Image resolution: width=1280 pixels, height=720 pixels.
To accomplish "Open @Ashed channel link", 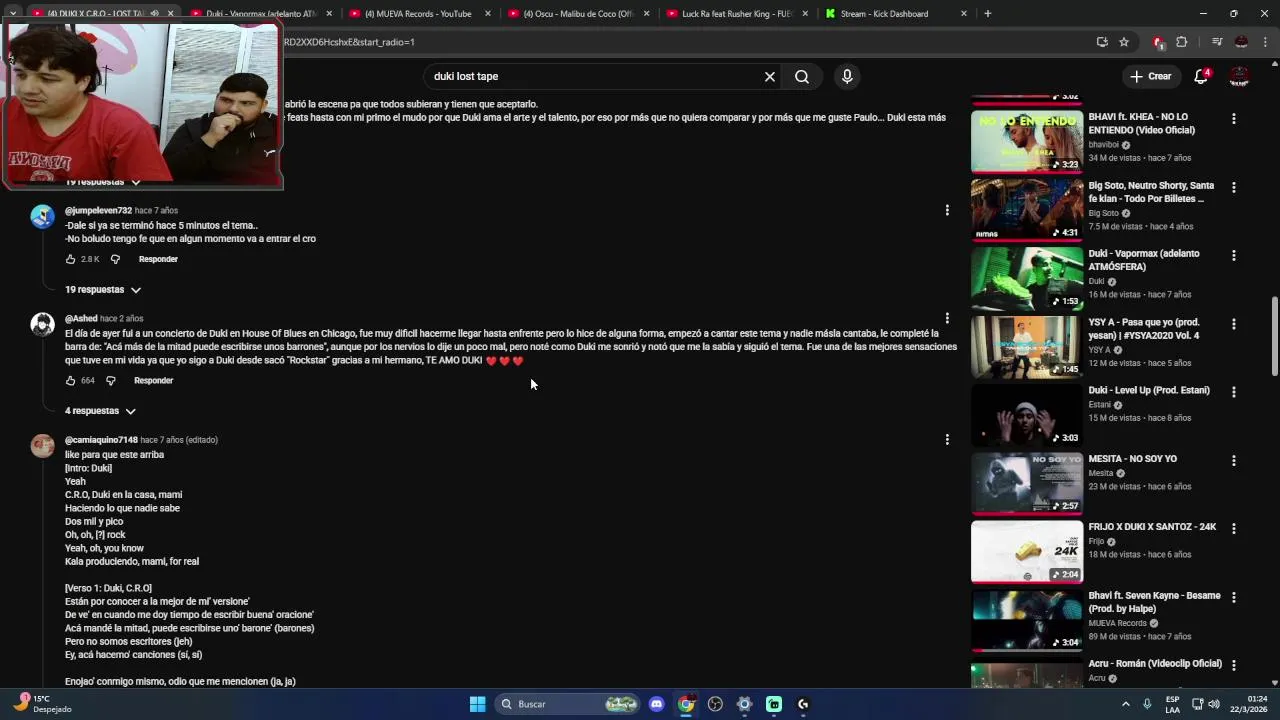I will click(81, 319).
